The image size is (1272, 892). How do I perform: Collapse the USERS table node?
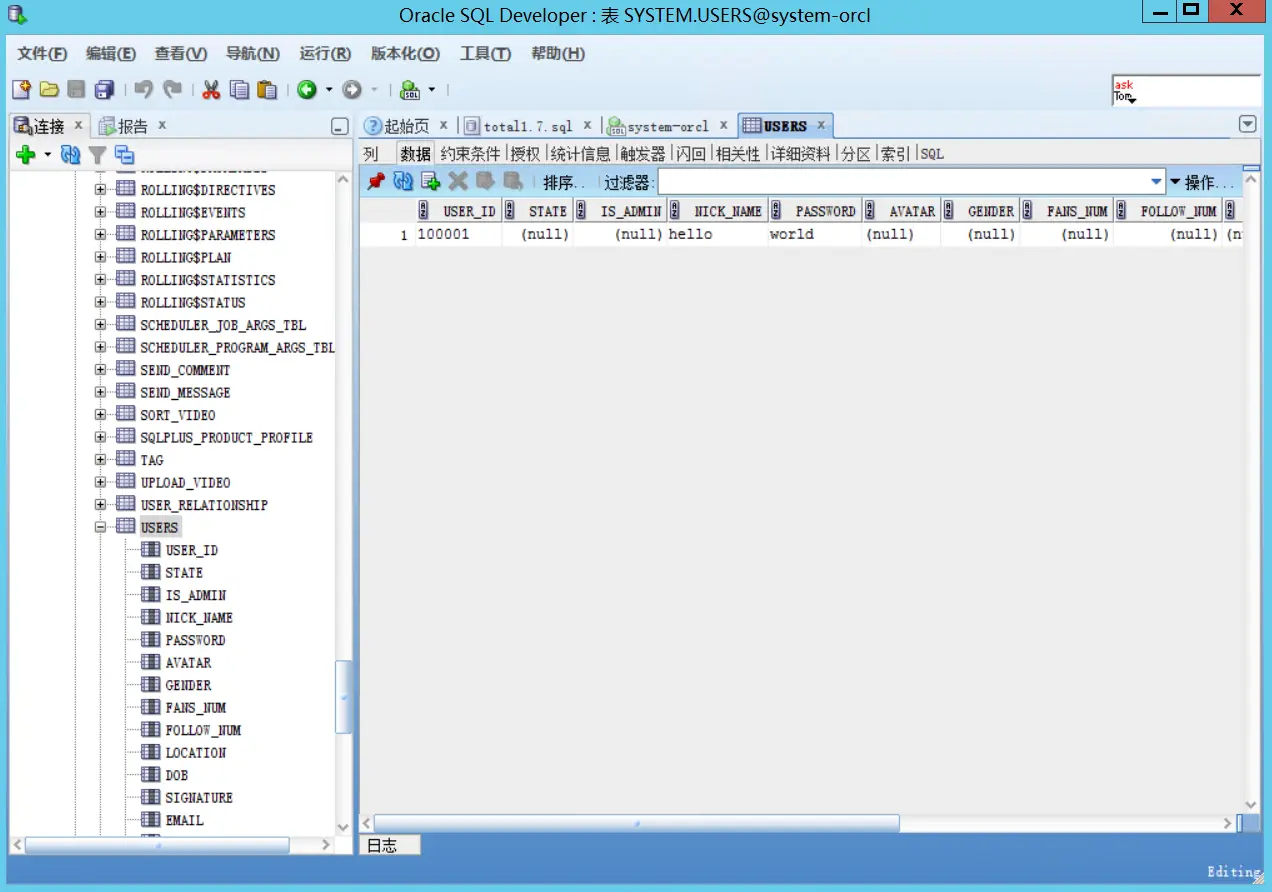[100, 527]
